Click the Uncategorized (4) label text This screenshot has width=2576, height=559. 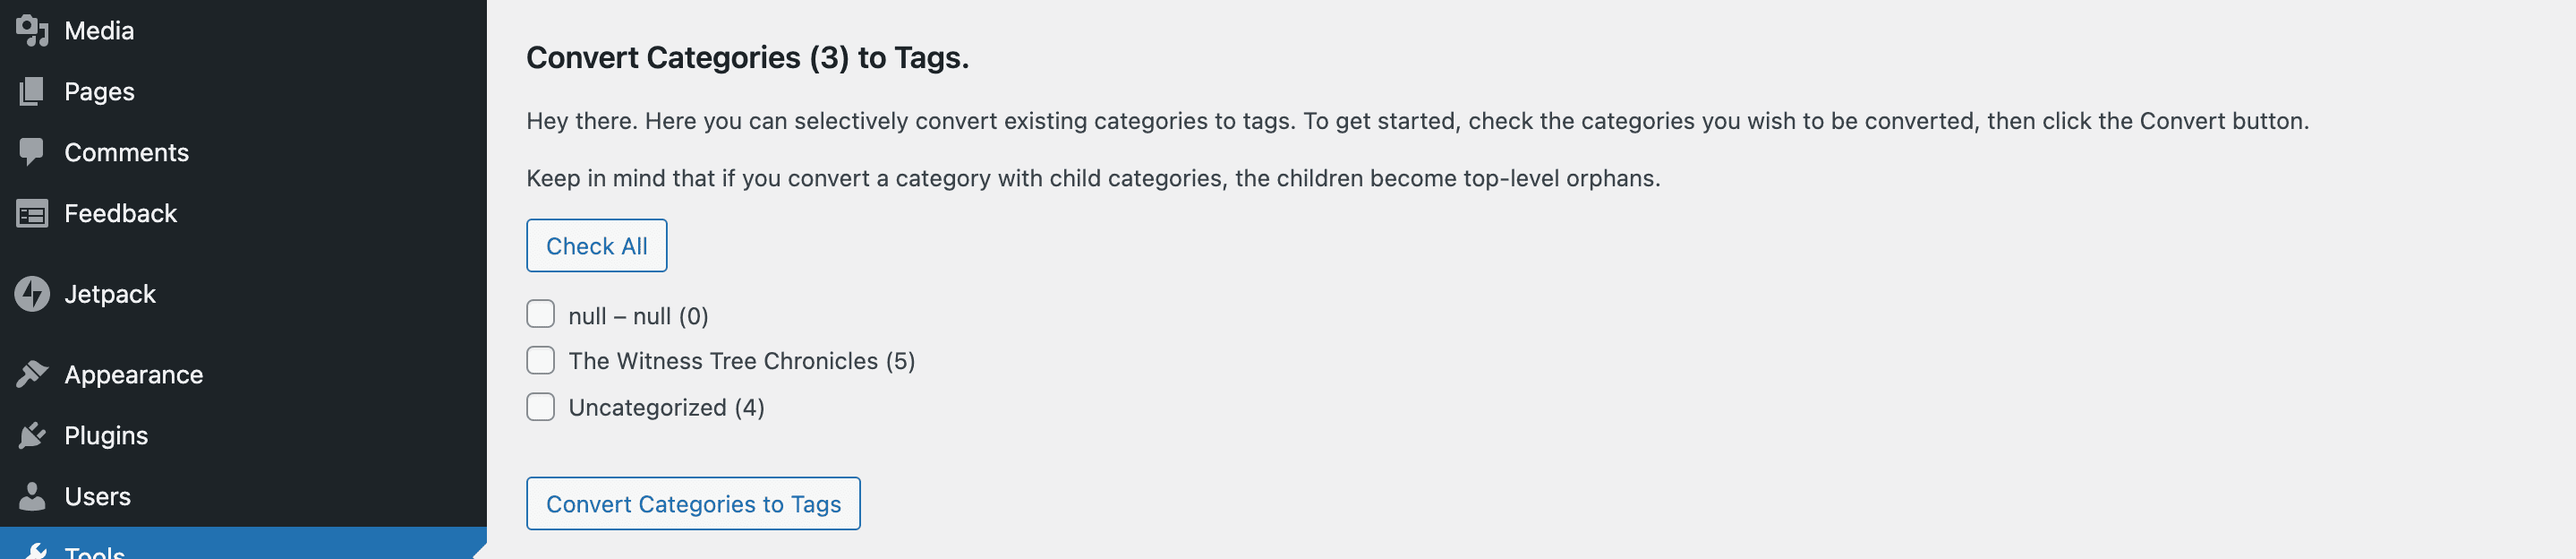pyautogui.click(x=666, y=408)
